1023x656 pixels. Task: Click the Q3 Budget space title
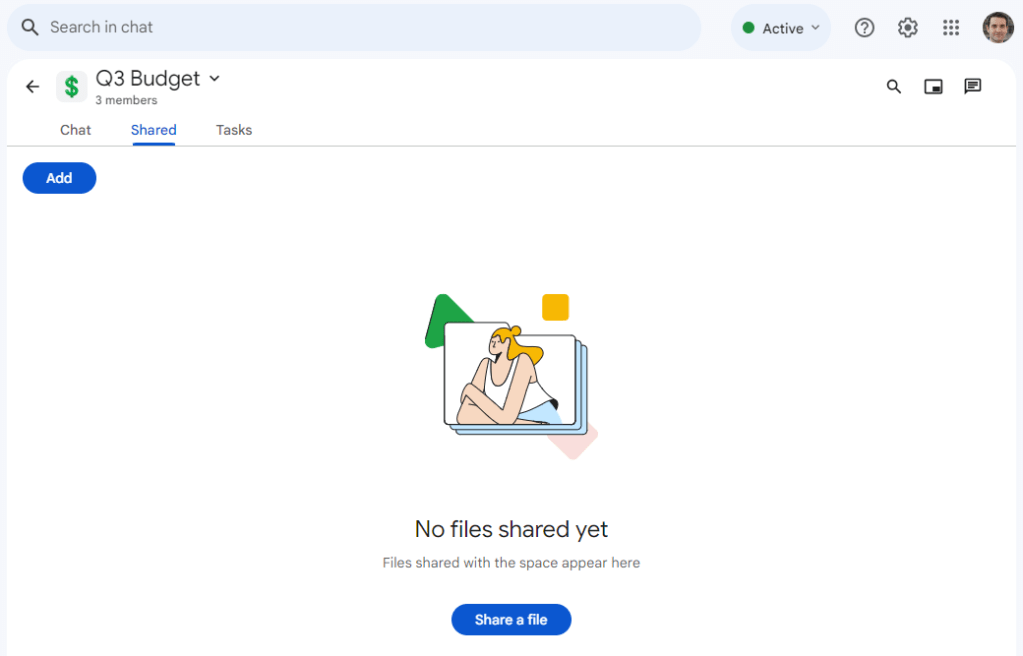pyautogui.click(x=147, y=78)
